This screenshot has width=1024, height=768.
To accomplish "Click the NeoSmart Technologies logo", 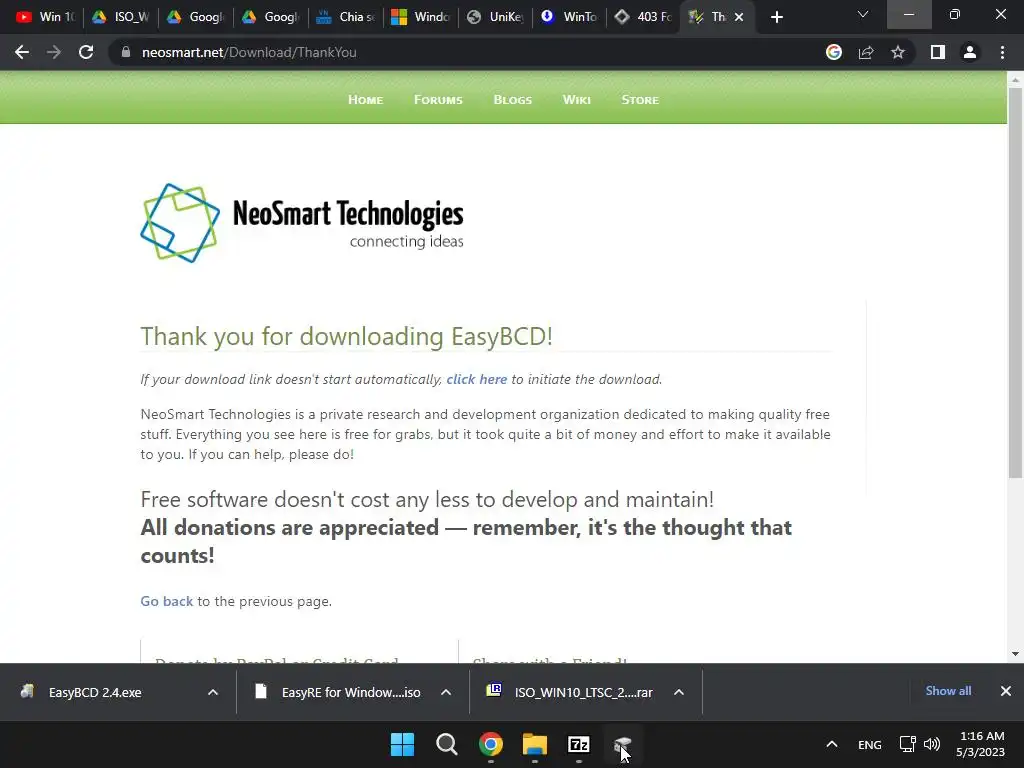I will pos(302,223).
